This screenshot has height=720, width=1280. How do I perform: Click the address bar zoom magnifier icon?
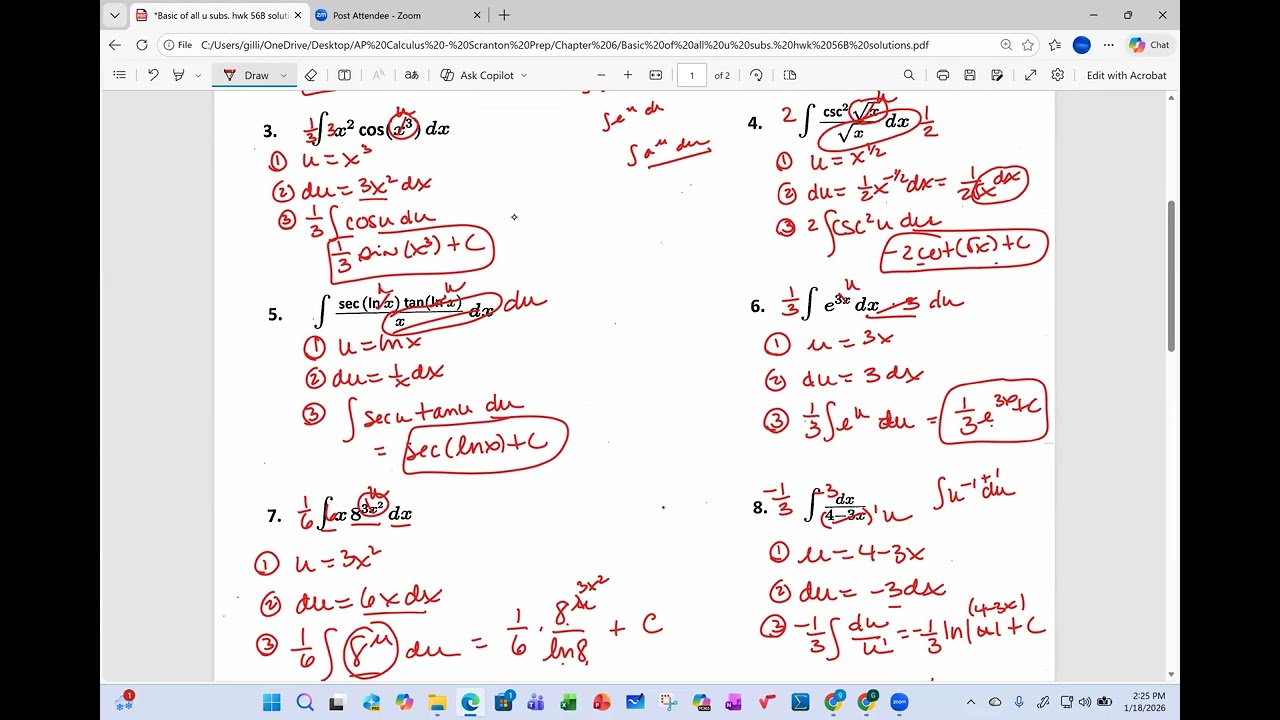(x=1006, y=45)
